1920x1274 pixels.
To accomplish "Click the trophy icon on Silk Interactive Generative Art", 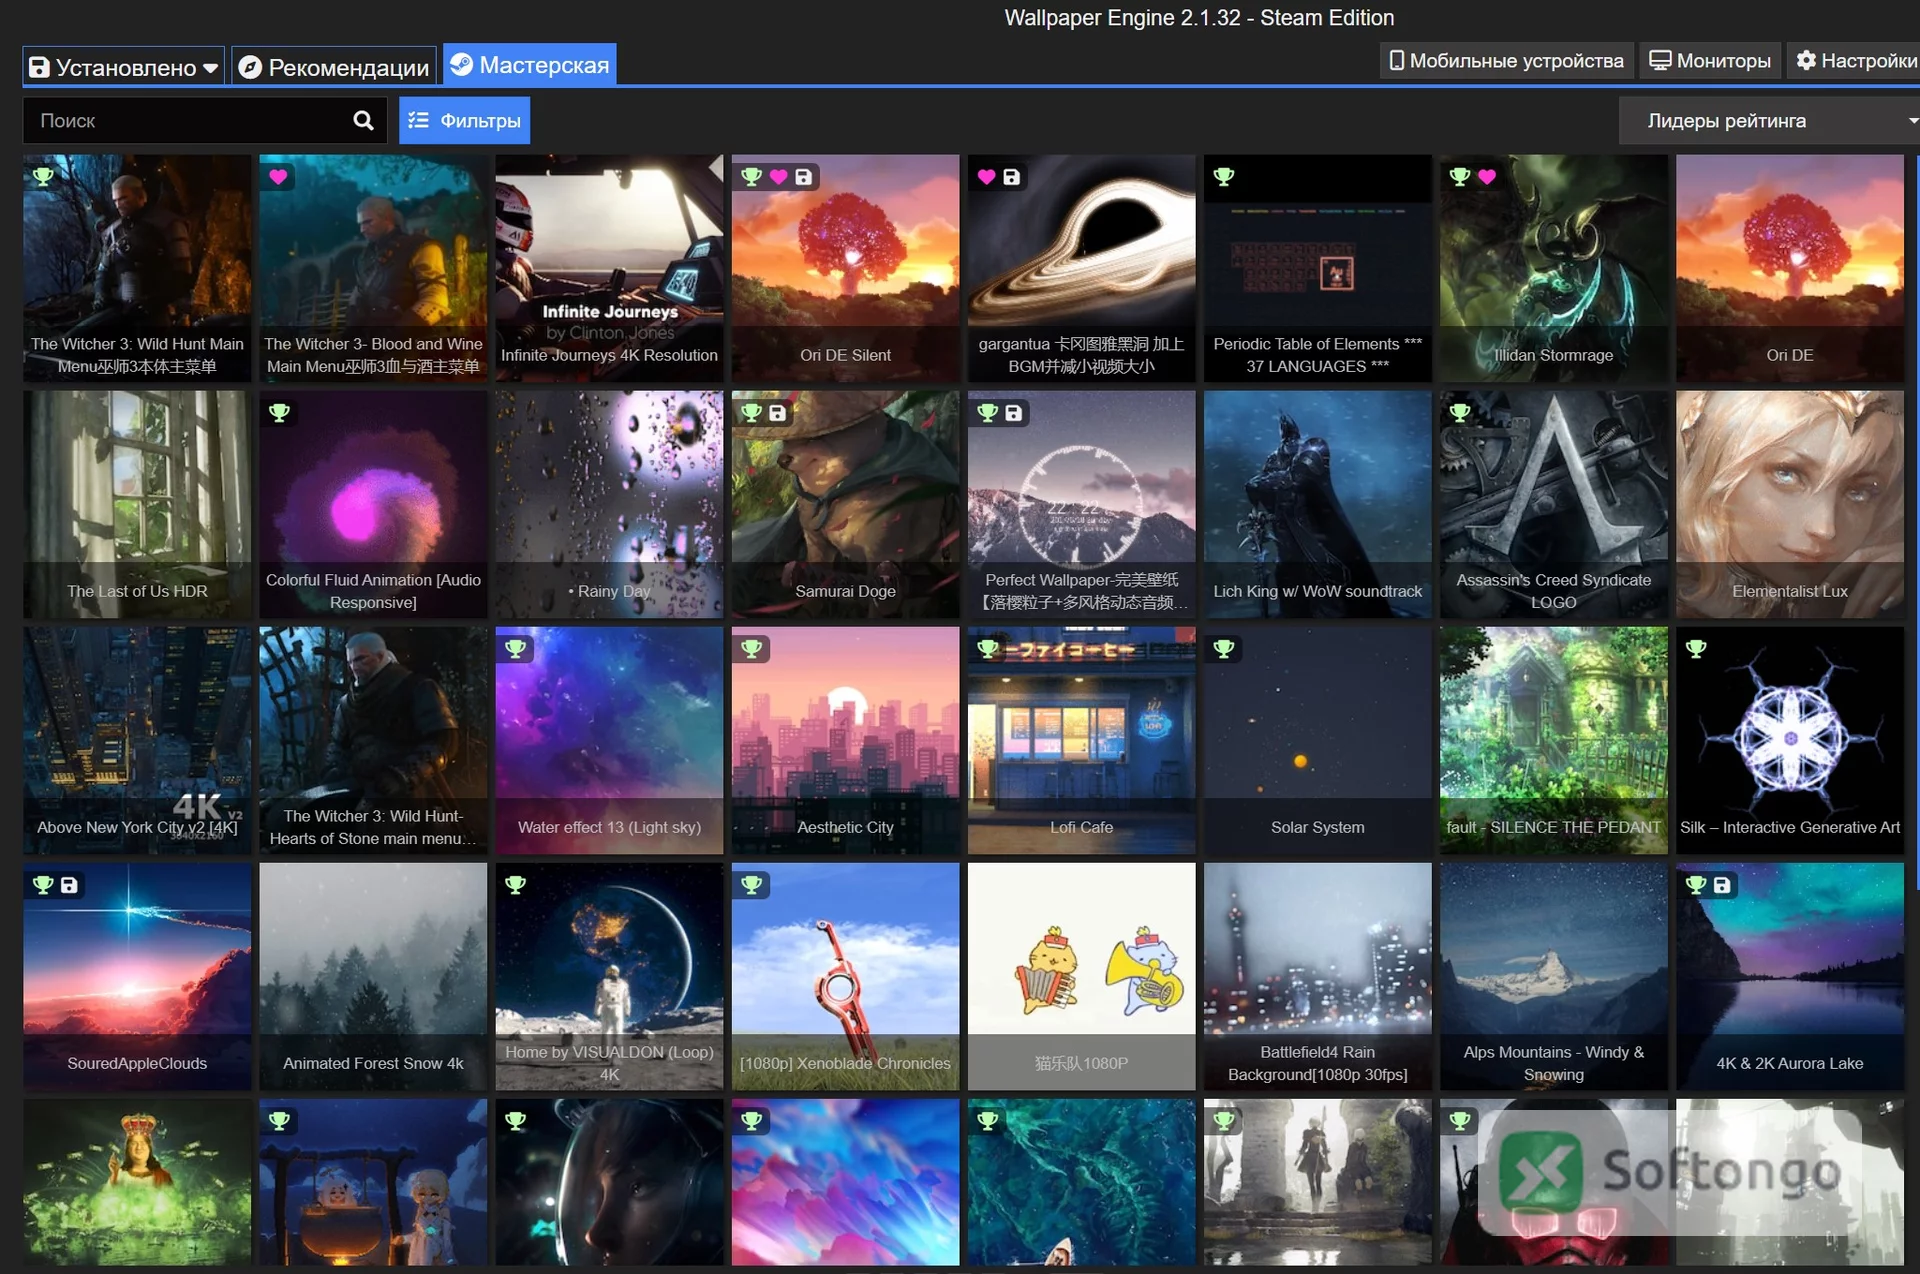I will click(1695, 649).
